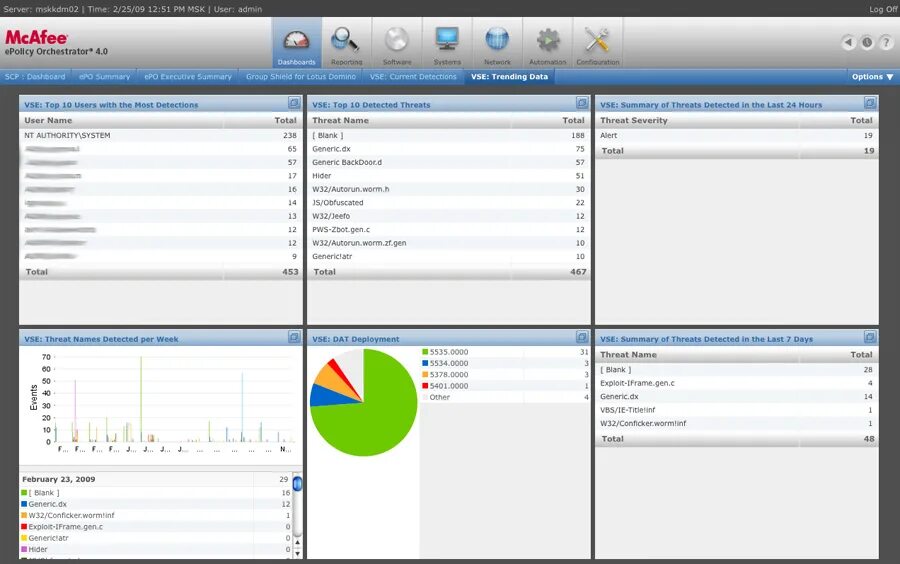This screenshot has height=564, width=900.
Task: Click February 23, 2009 legend heading
Action: 59,479
